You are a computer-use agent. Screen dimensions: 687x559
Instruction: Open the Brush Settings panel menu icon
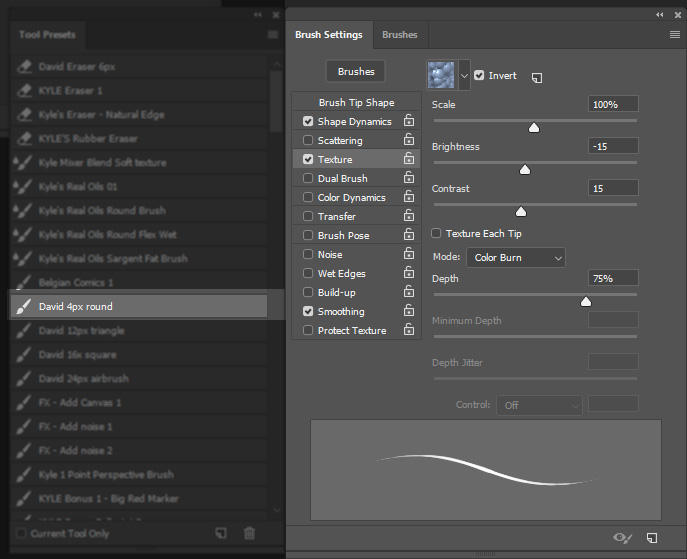675,34
